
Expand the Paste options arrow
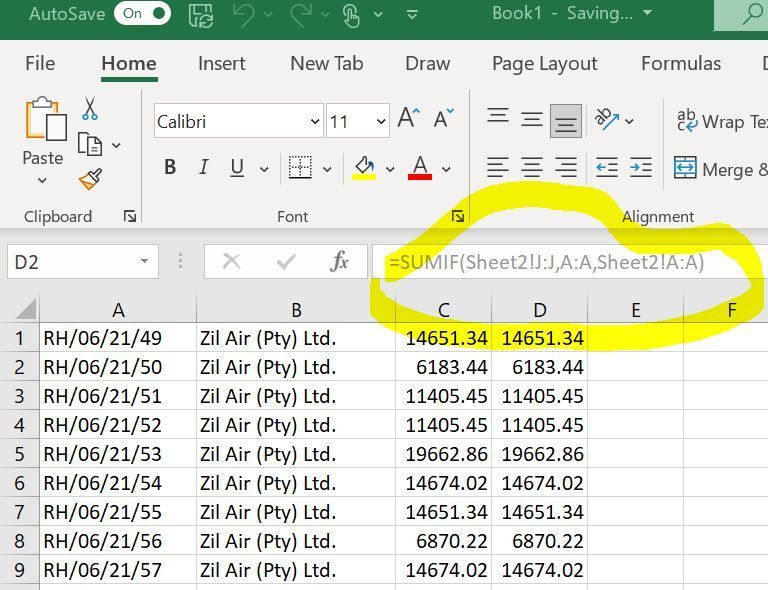[43, 180]
